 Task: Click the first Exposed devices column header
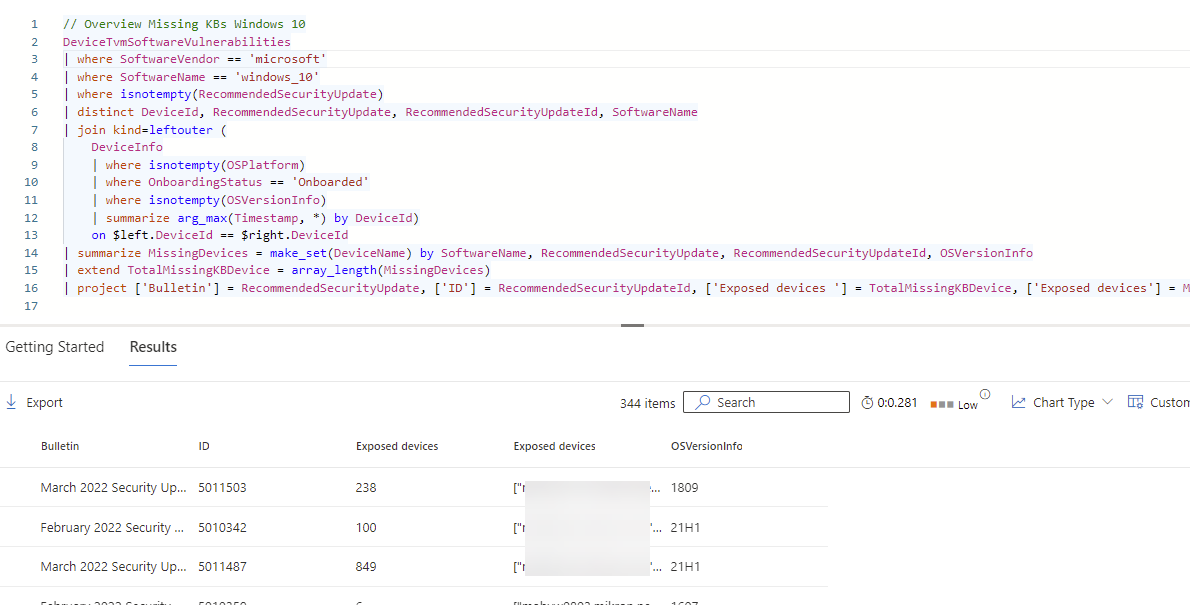397,446
